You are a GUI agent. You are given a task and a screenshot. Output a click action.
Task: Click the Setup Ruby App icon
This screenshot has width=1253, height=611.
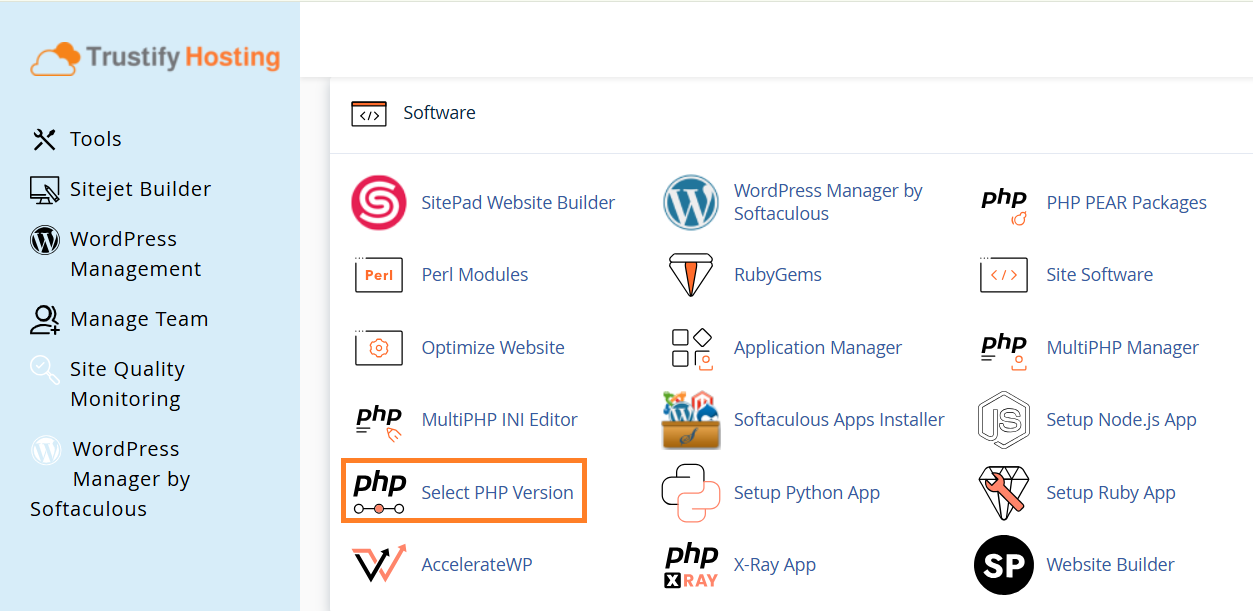(x=1004, y=493)
